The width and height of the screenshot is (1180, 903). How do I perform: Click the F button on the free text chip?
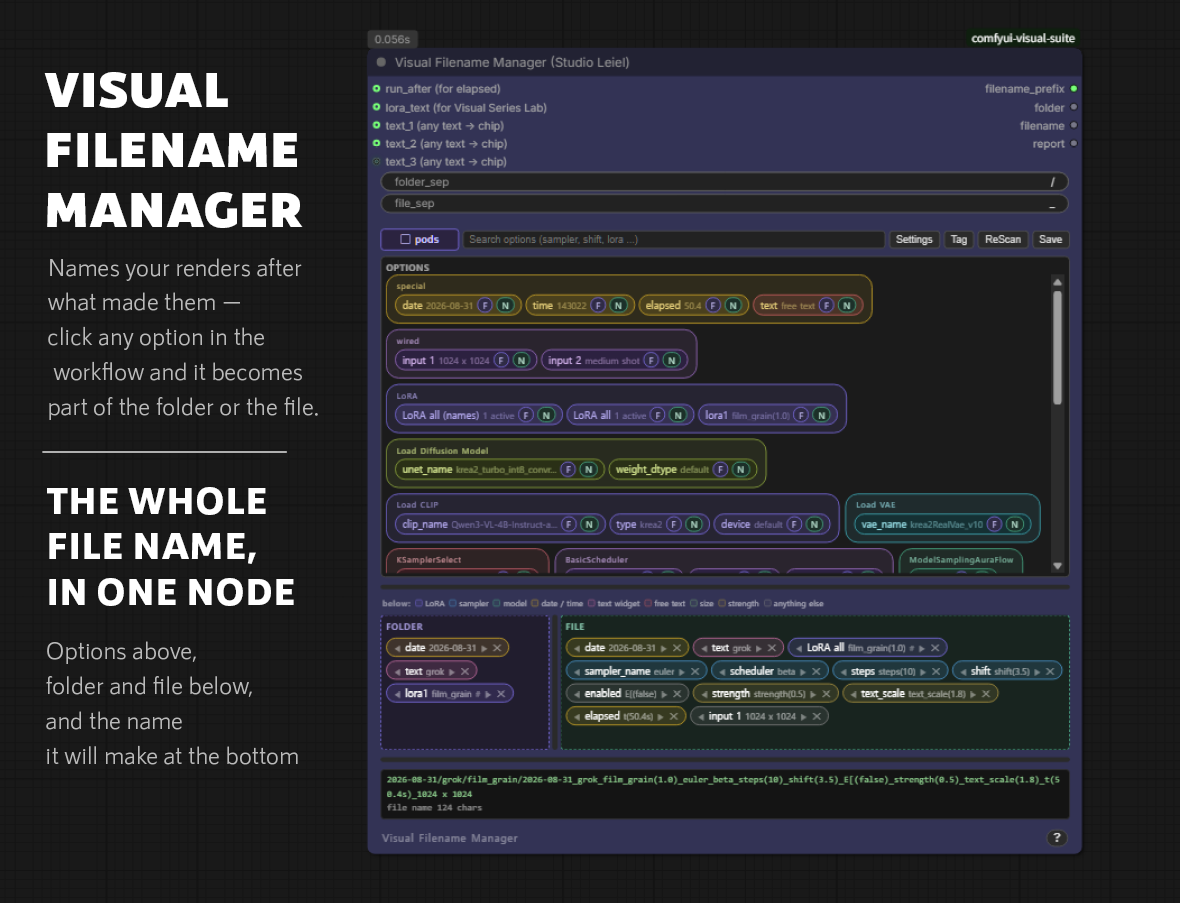[826, 306]
